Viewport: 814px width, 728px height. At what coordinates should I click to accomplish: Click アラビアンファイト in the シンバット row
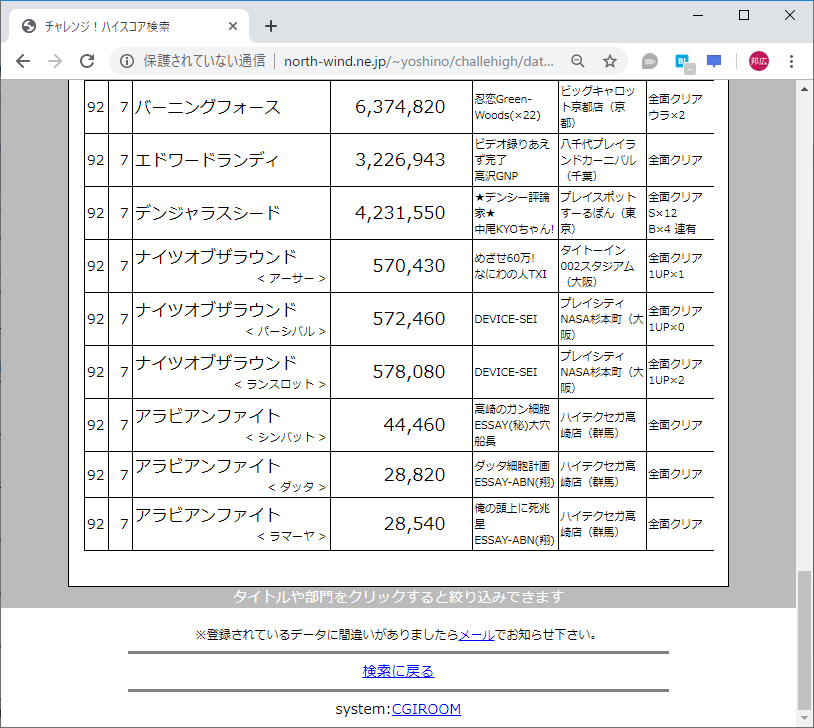coord(208,415)
